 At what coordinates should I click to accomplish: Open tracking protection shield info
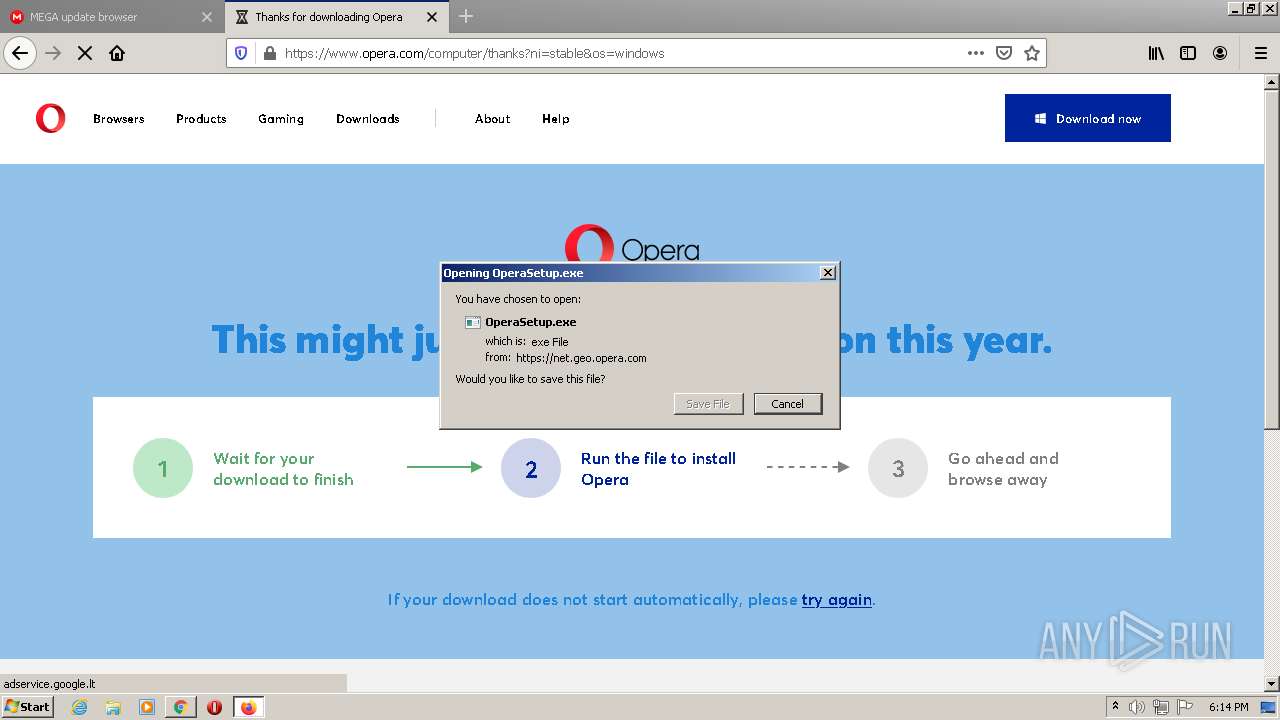(x=241, y=53)
